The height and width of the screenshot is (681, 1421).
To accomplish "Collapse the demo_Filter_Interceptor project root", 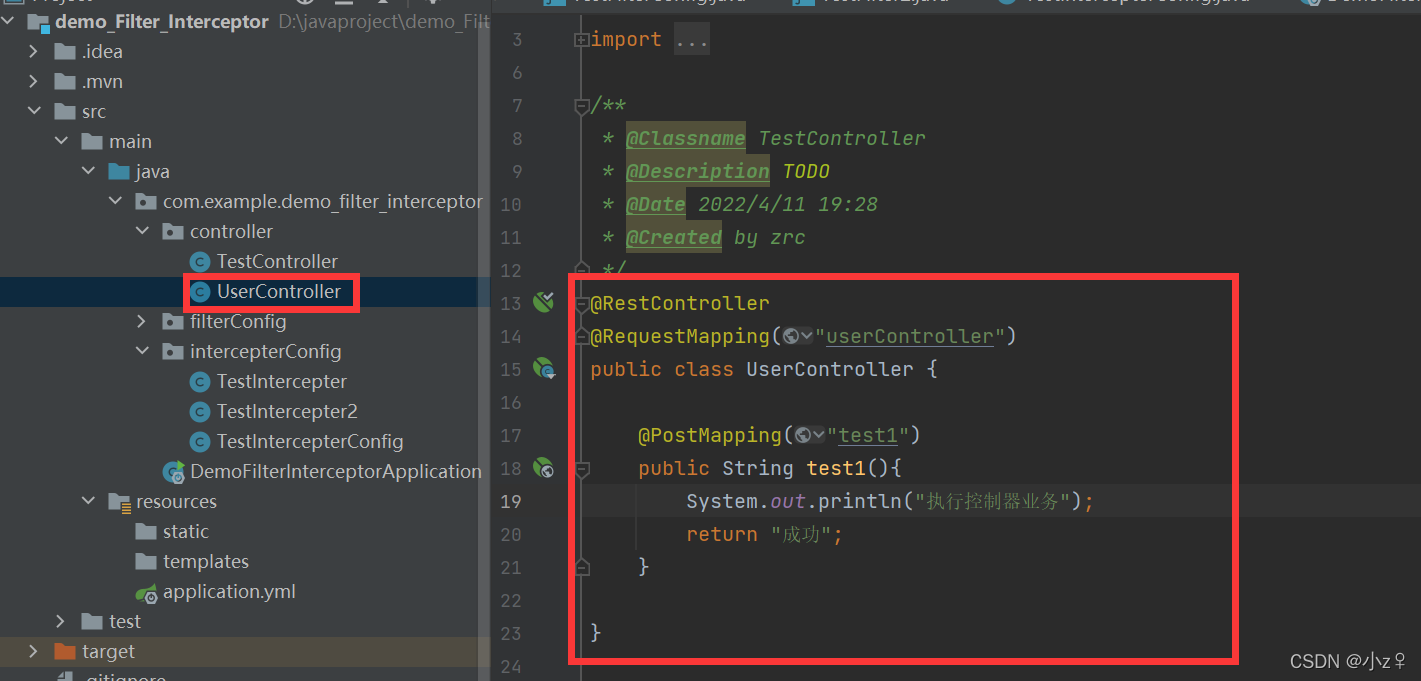I will tap(10, 22).
